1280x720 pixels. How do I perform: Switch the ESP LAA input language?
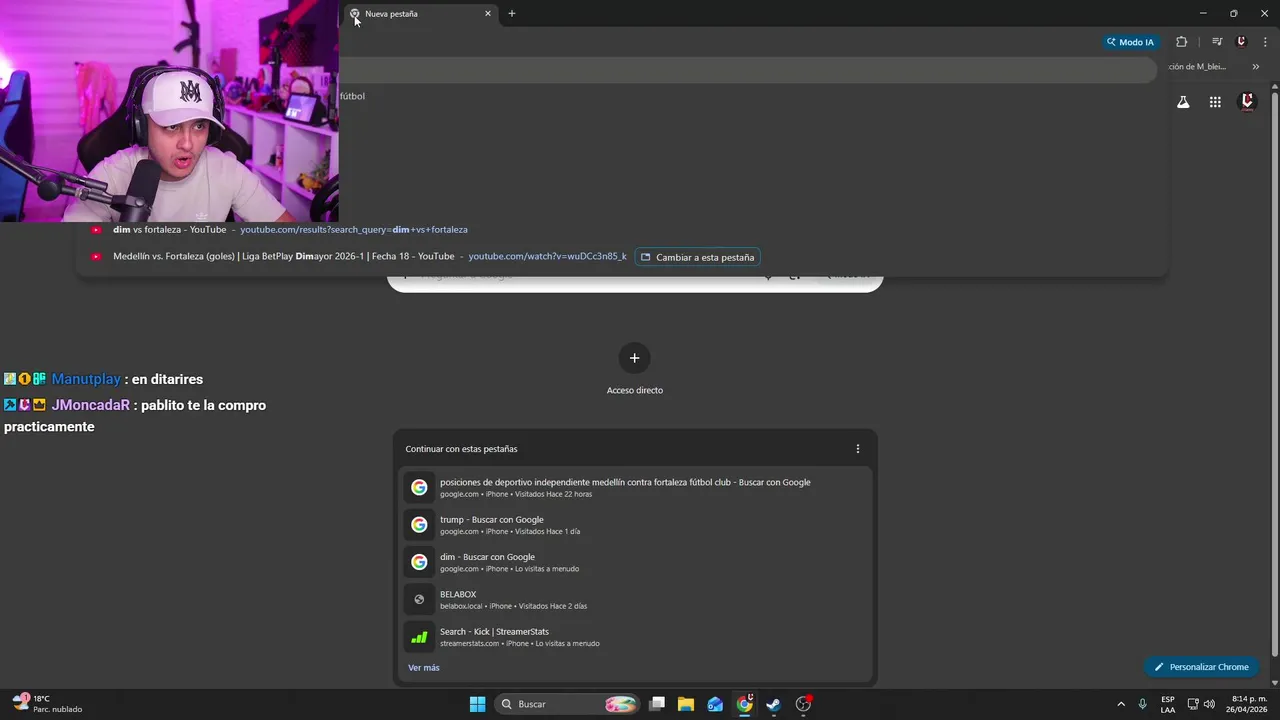pyautogui.click(x=1168, y=704)
